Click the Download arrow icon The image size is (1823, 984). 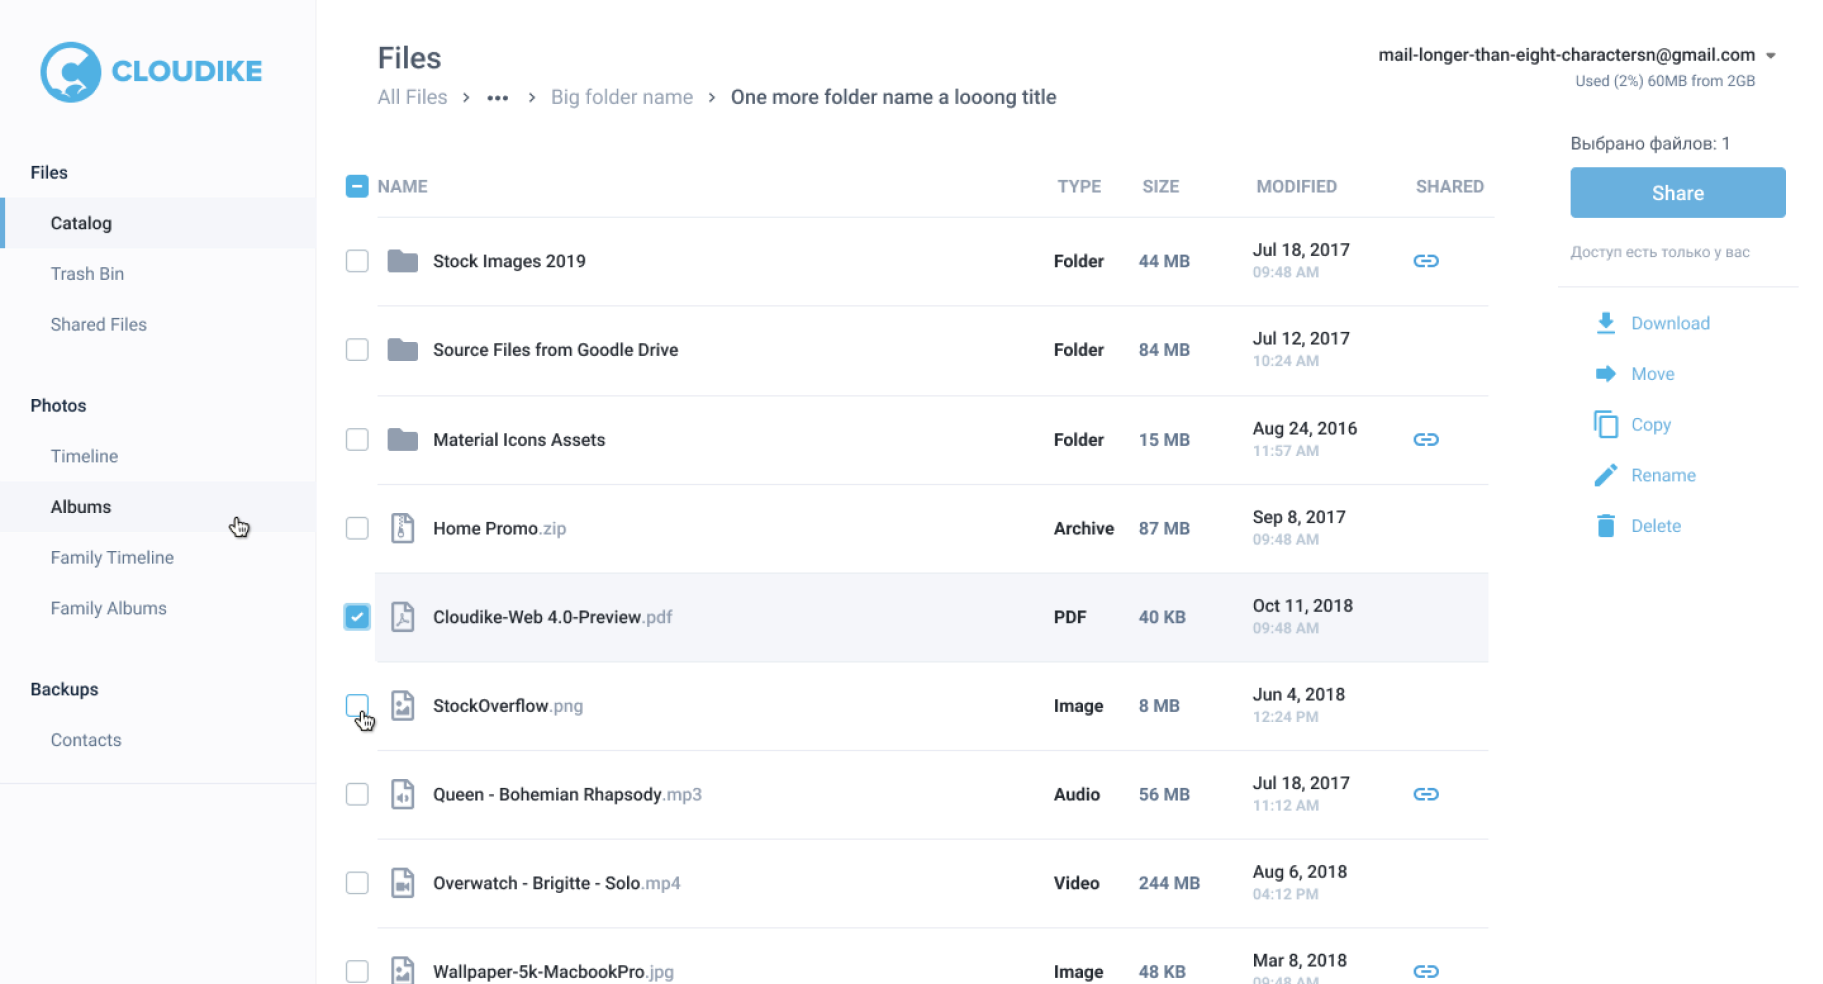(x=1605, y=323)
